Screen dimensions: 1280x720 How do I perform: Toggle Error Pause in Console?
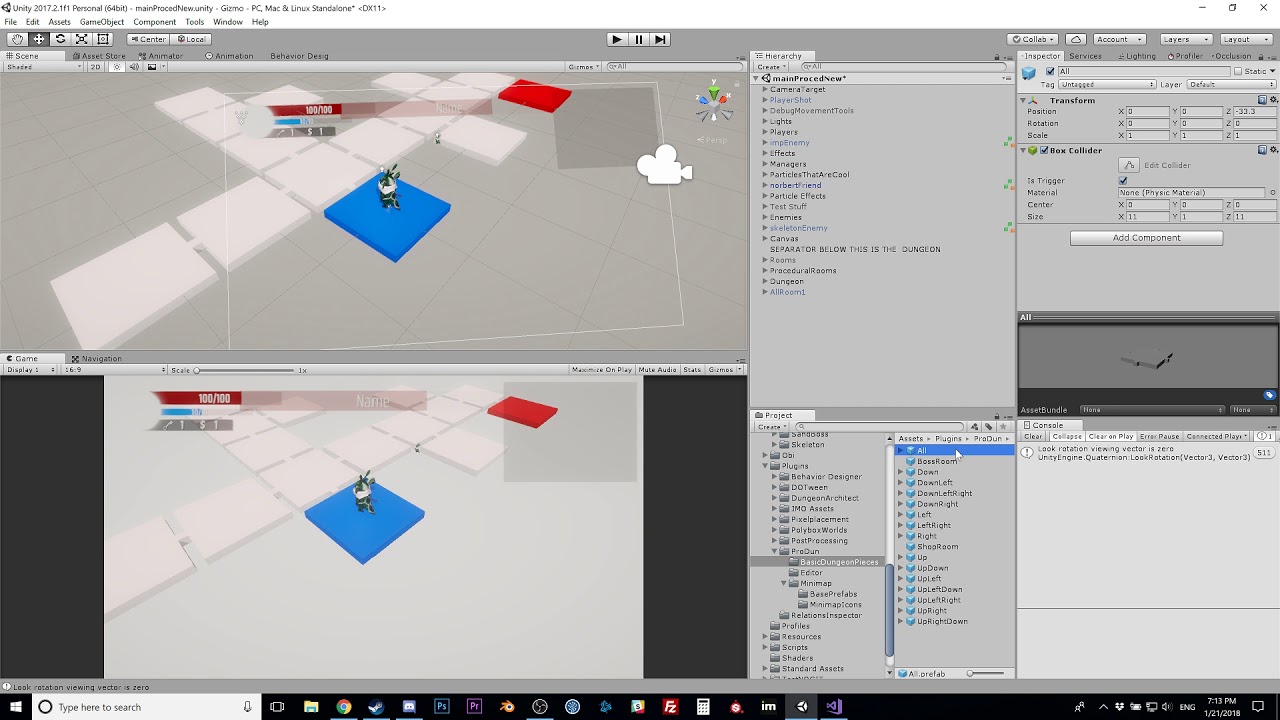point(1159,437)
